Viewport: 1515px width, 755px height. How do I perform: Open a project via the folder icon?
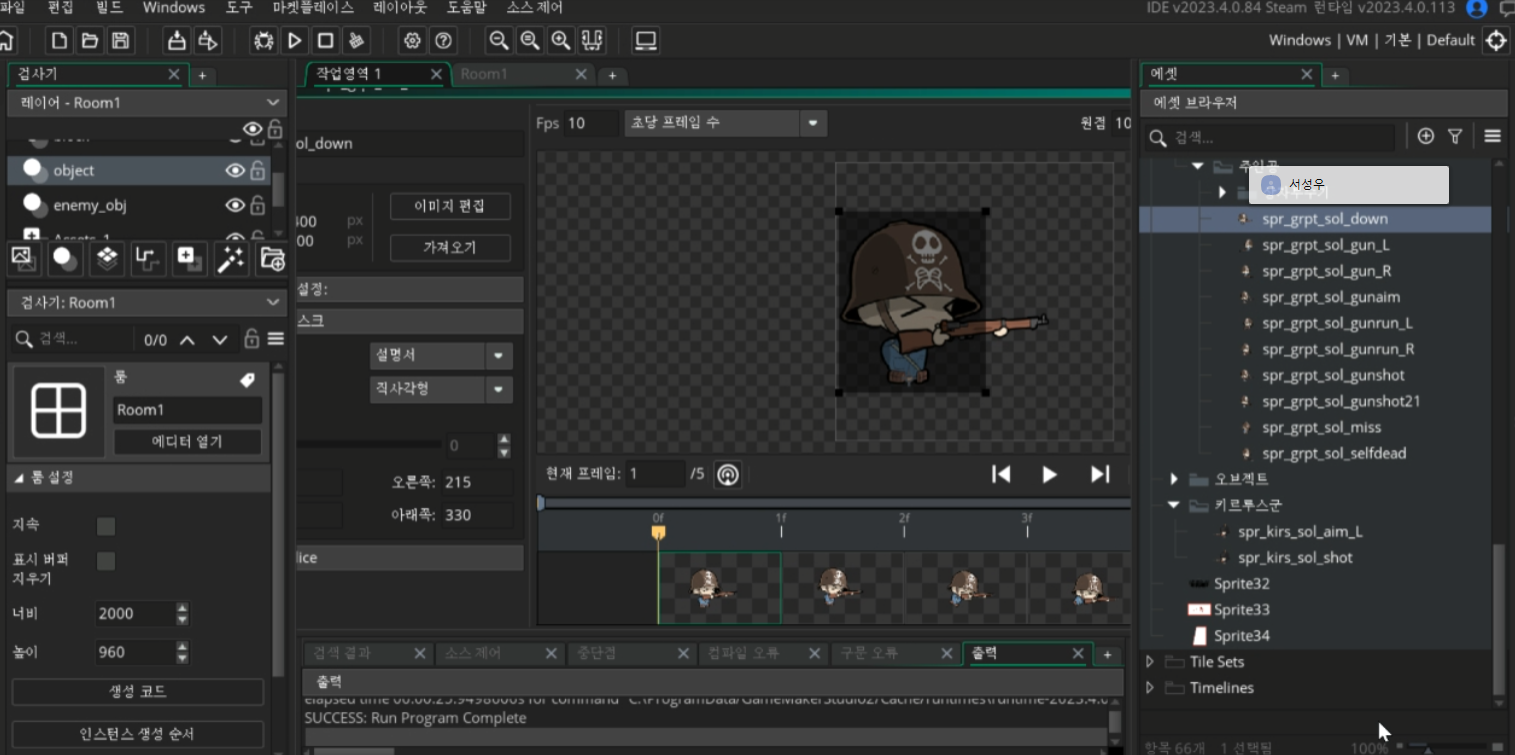pyautogui.click(x=90, y=41)
